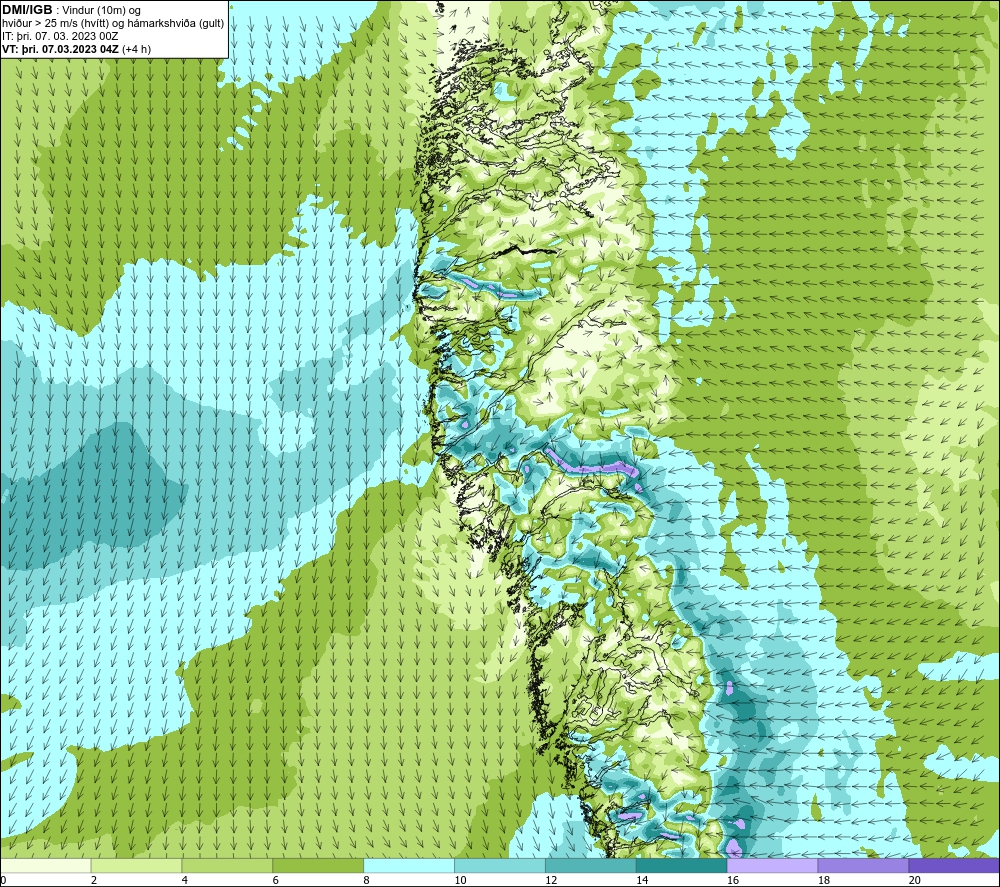Click the pale yellow 0–2 m/s color swatch
Viewport: 1000px width, 887px height.
pyautogui.click(x=46, y=865)
